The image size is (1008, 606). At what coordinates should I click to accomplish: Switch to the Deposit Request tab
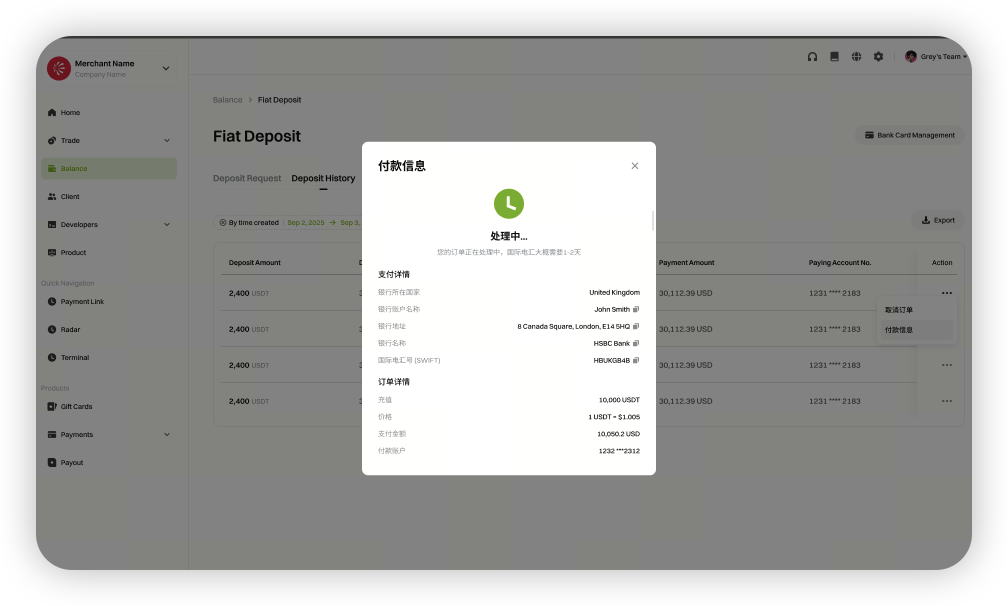[247, 179]
